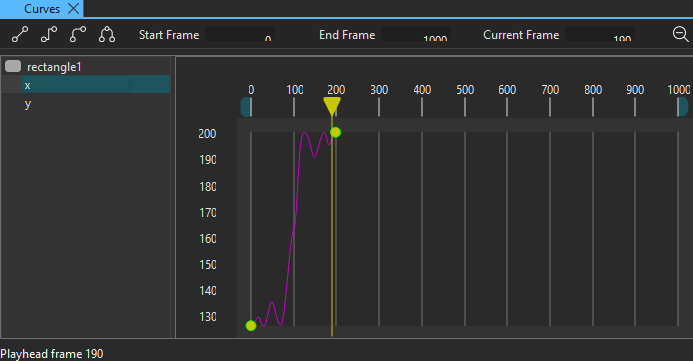Image resolution: width=693 pixels, height=361 pixels.
Task: Select the bezier handle curve tool
Action: point(107,34)
